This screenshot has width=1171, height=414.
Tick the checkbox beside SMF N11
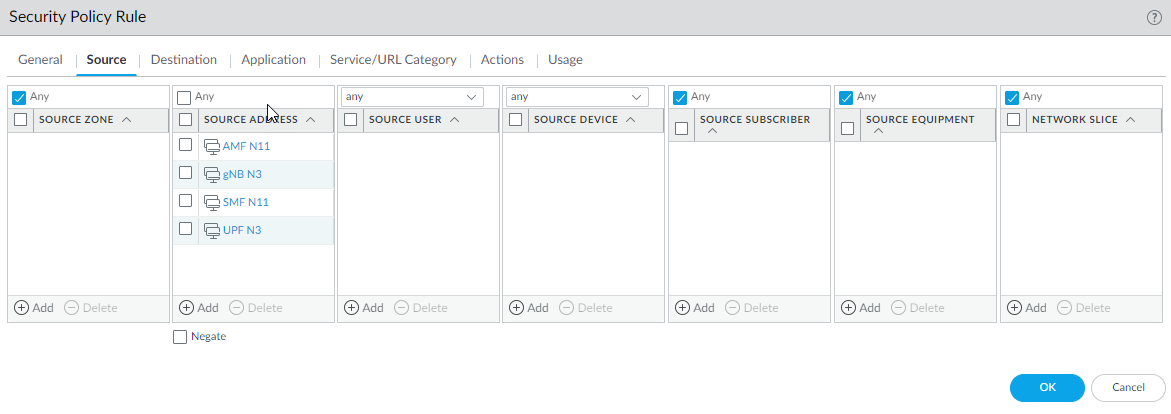coord(185,201)
